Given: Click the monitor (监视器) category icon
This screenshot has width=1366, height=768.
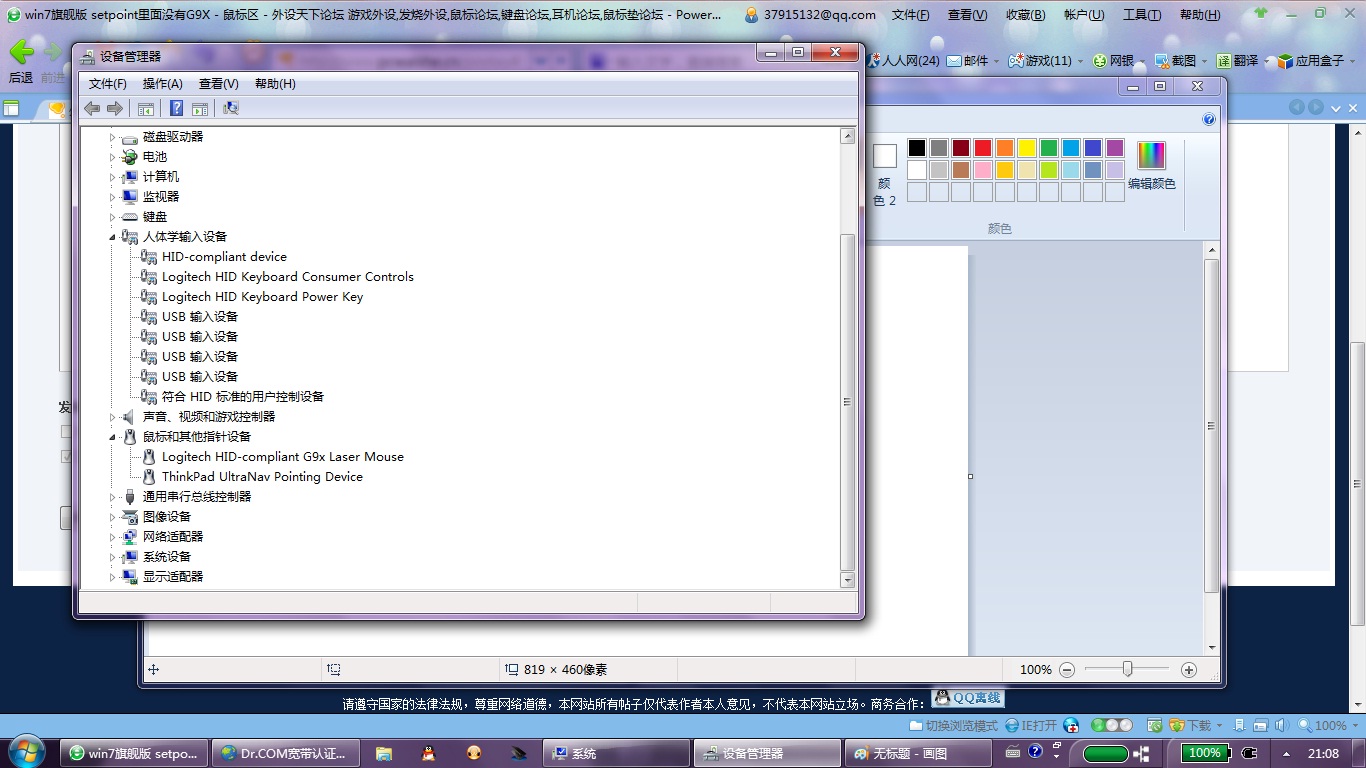Looking at the screenshot, I should [130, 197].
